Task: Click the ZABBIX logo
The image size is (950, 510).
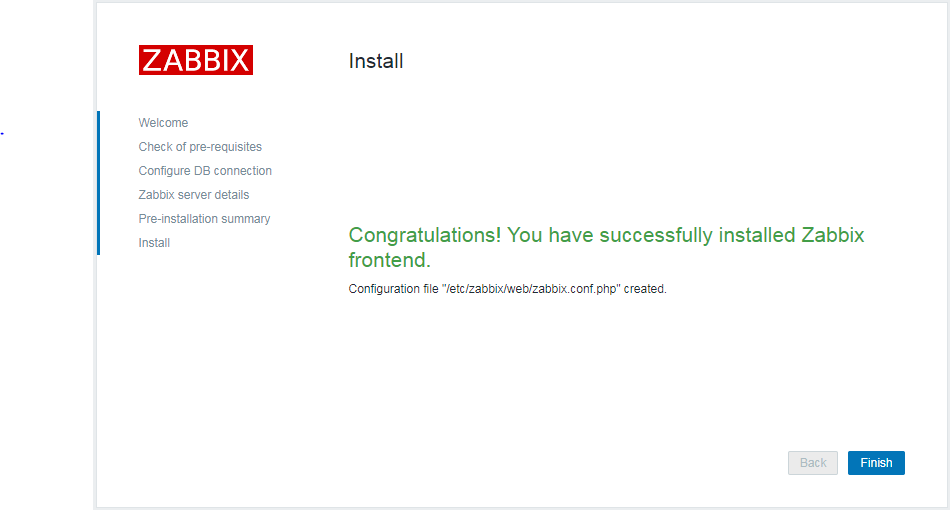Action: coord(196,60)
